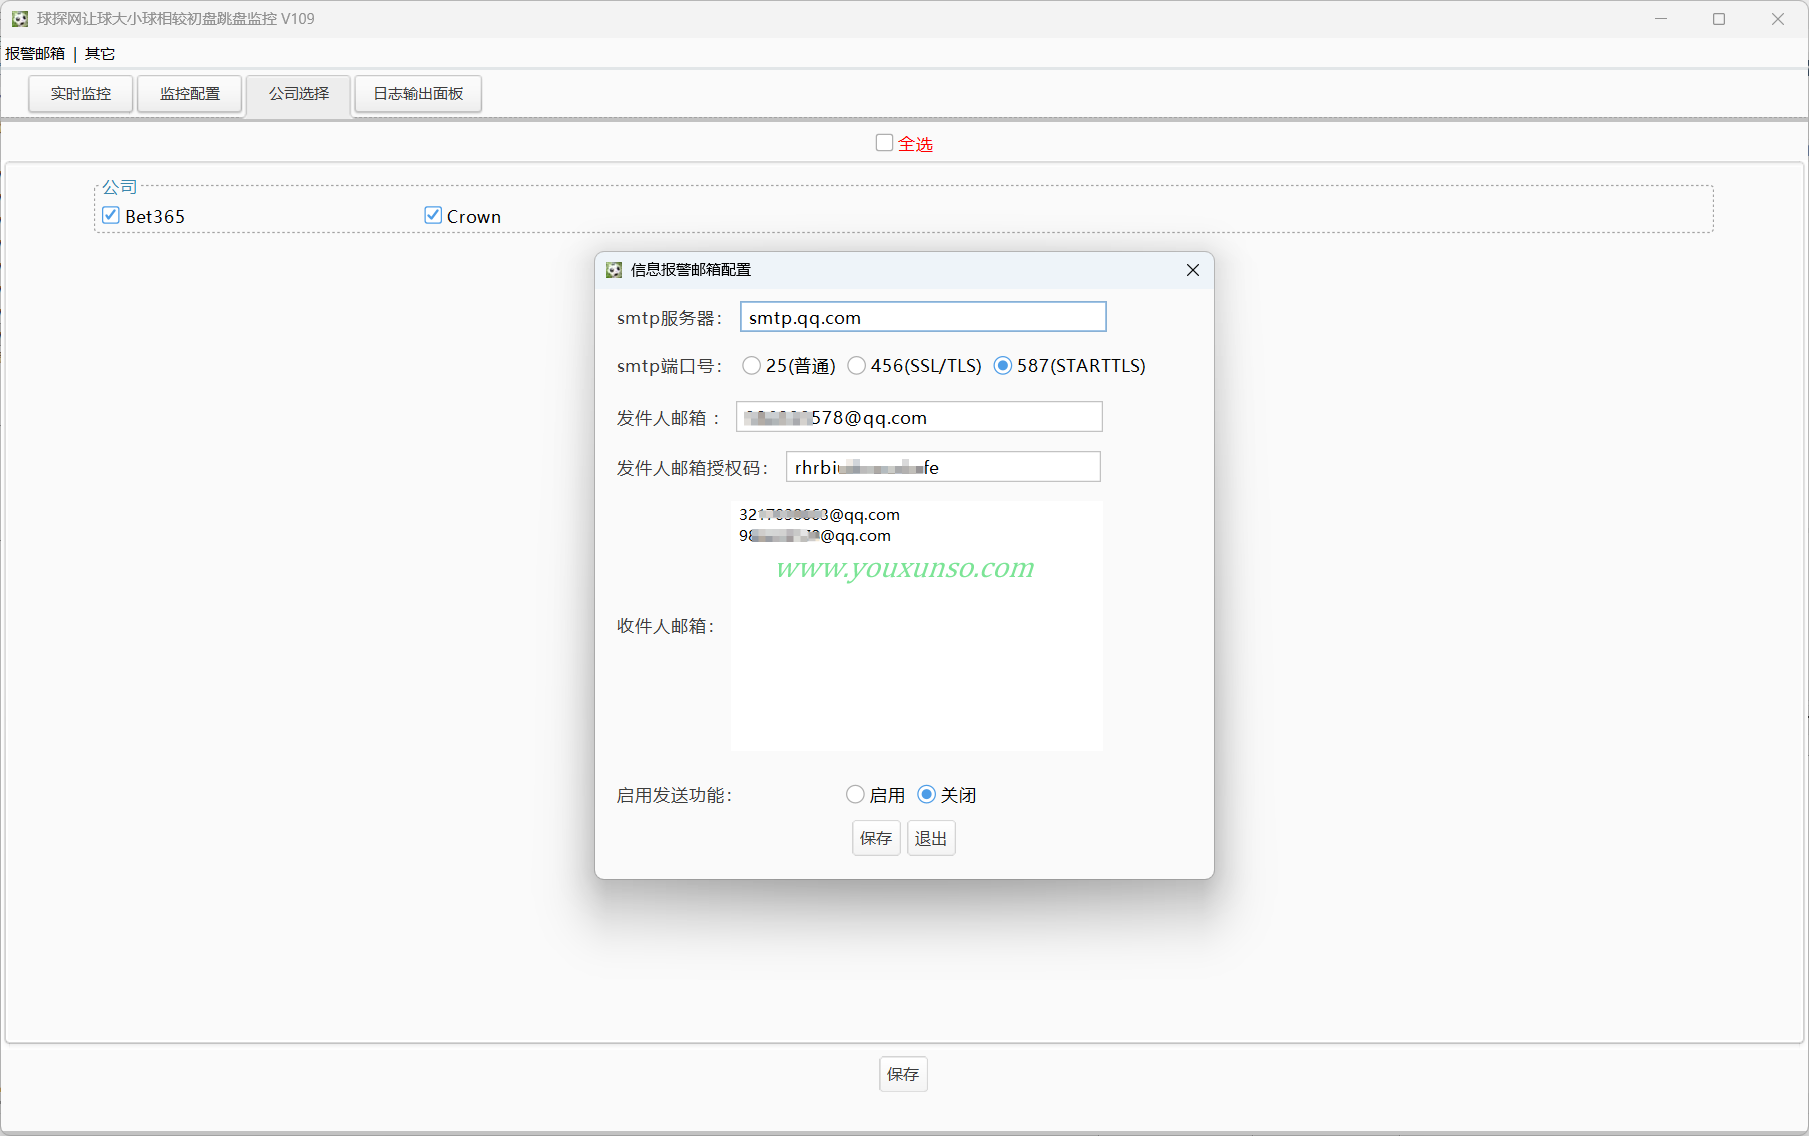Click the dialog title soccer icon
This screenshot has height=1136, width=1809.
tap(614, 270)
